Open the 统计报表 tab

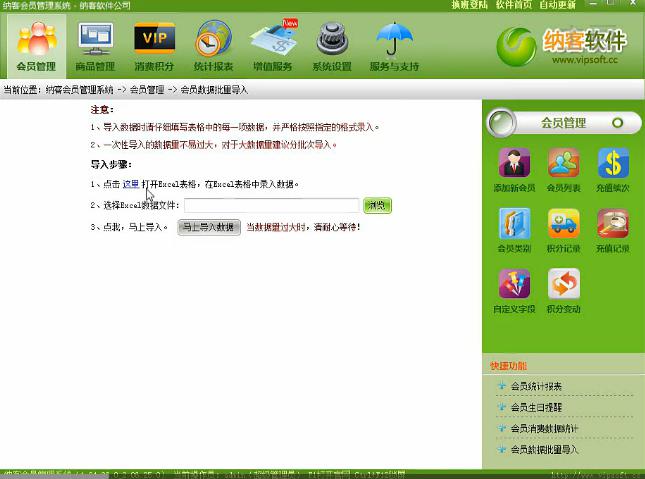(212, 45)
